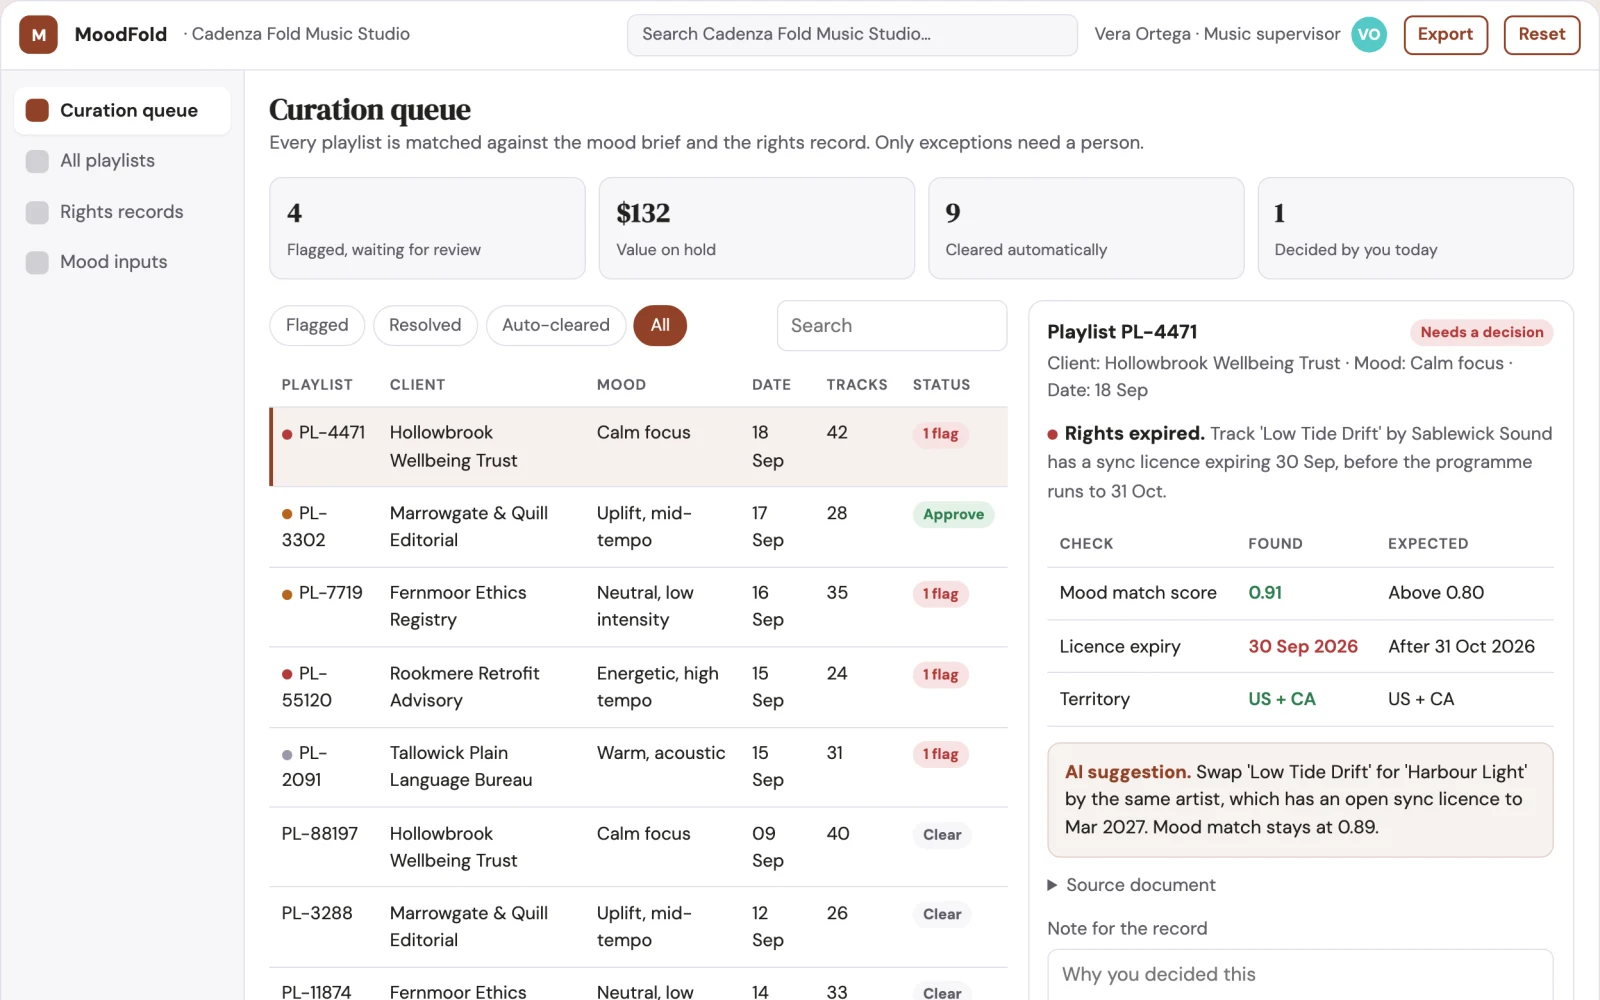Image resolution: width=1600 pixels, height=1000 pixels.
Task: Click the Approve badge for PL-3302
Action: coord(953,514)
